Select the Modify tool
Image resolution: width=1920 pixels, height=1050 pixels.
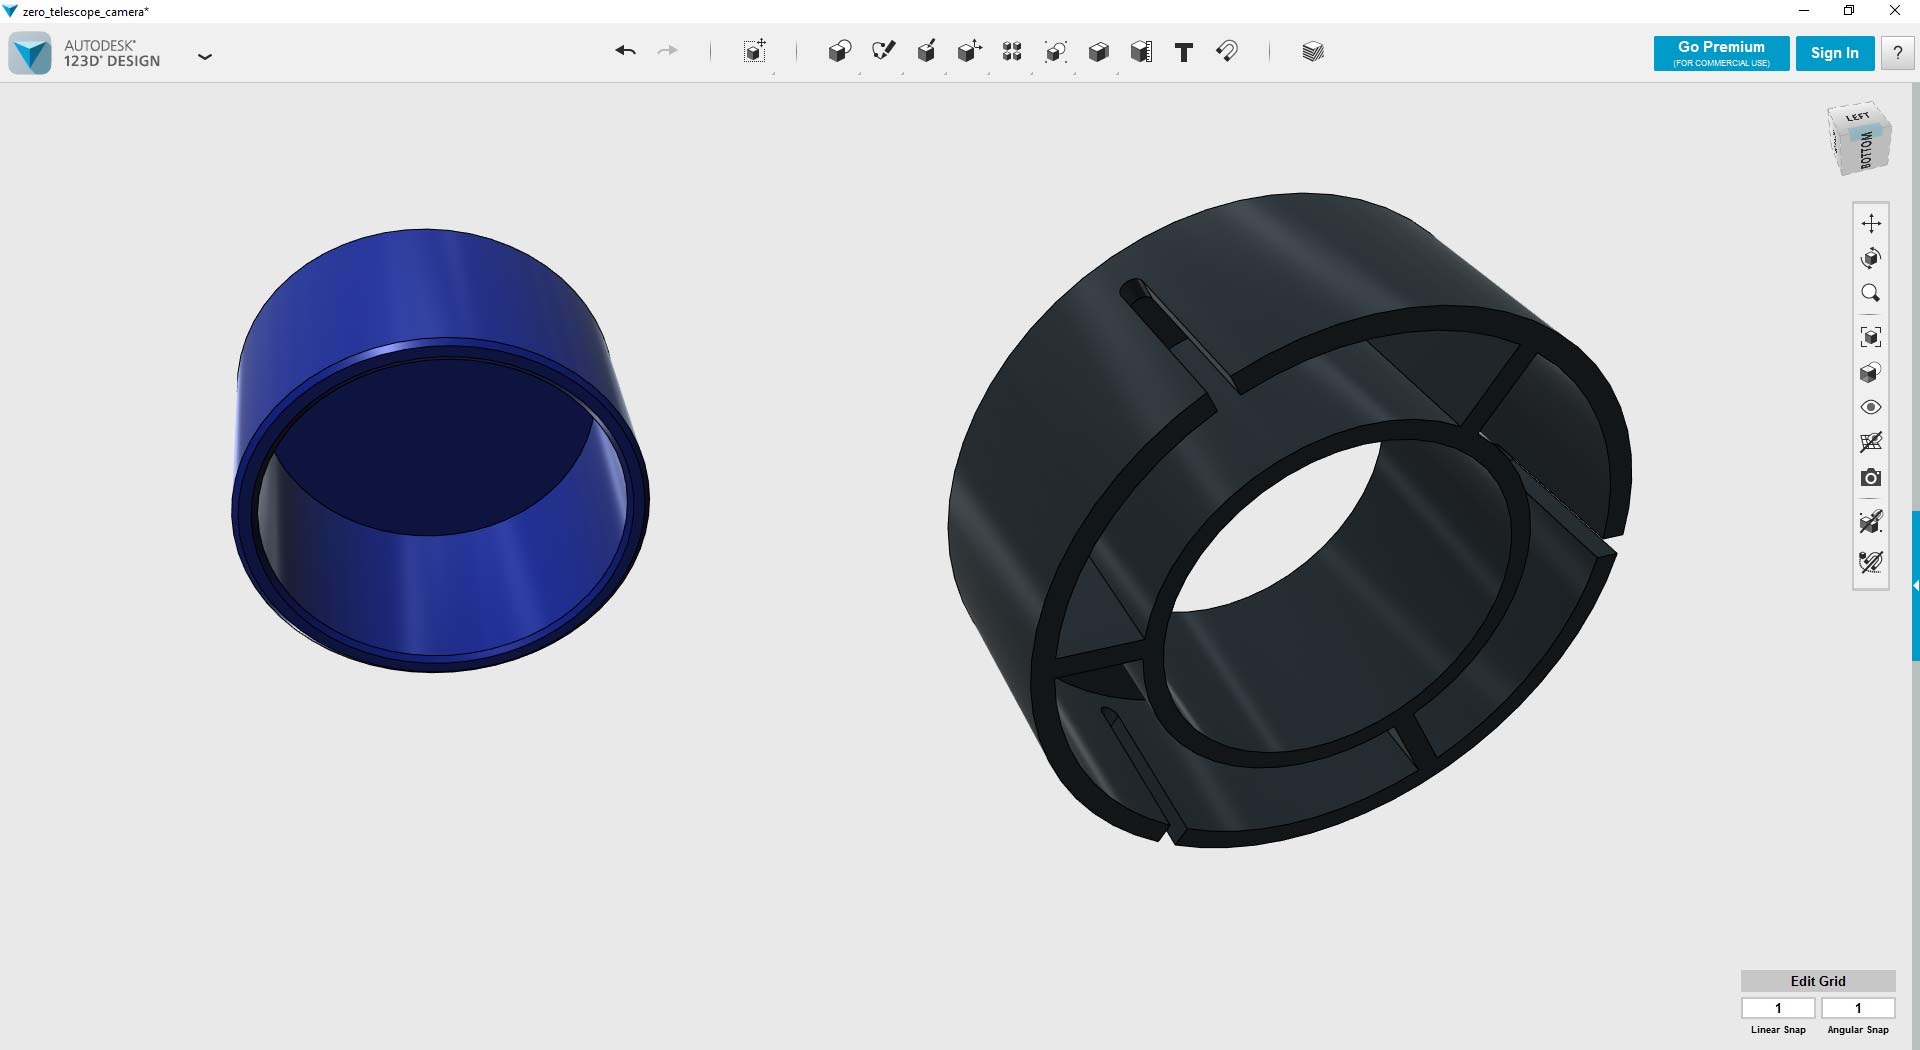pyautogui.click(x=968, y=51)
